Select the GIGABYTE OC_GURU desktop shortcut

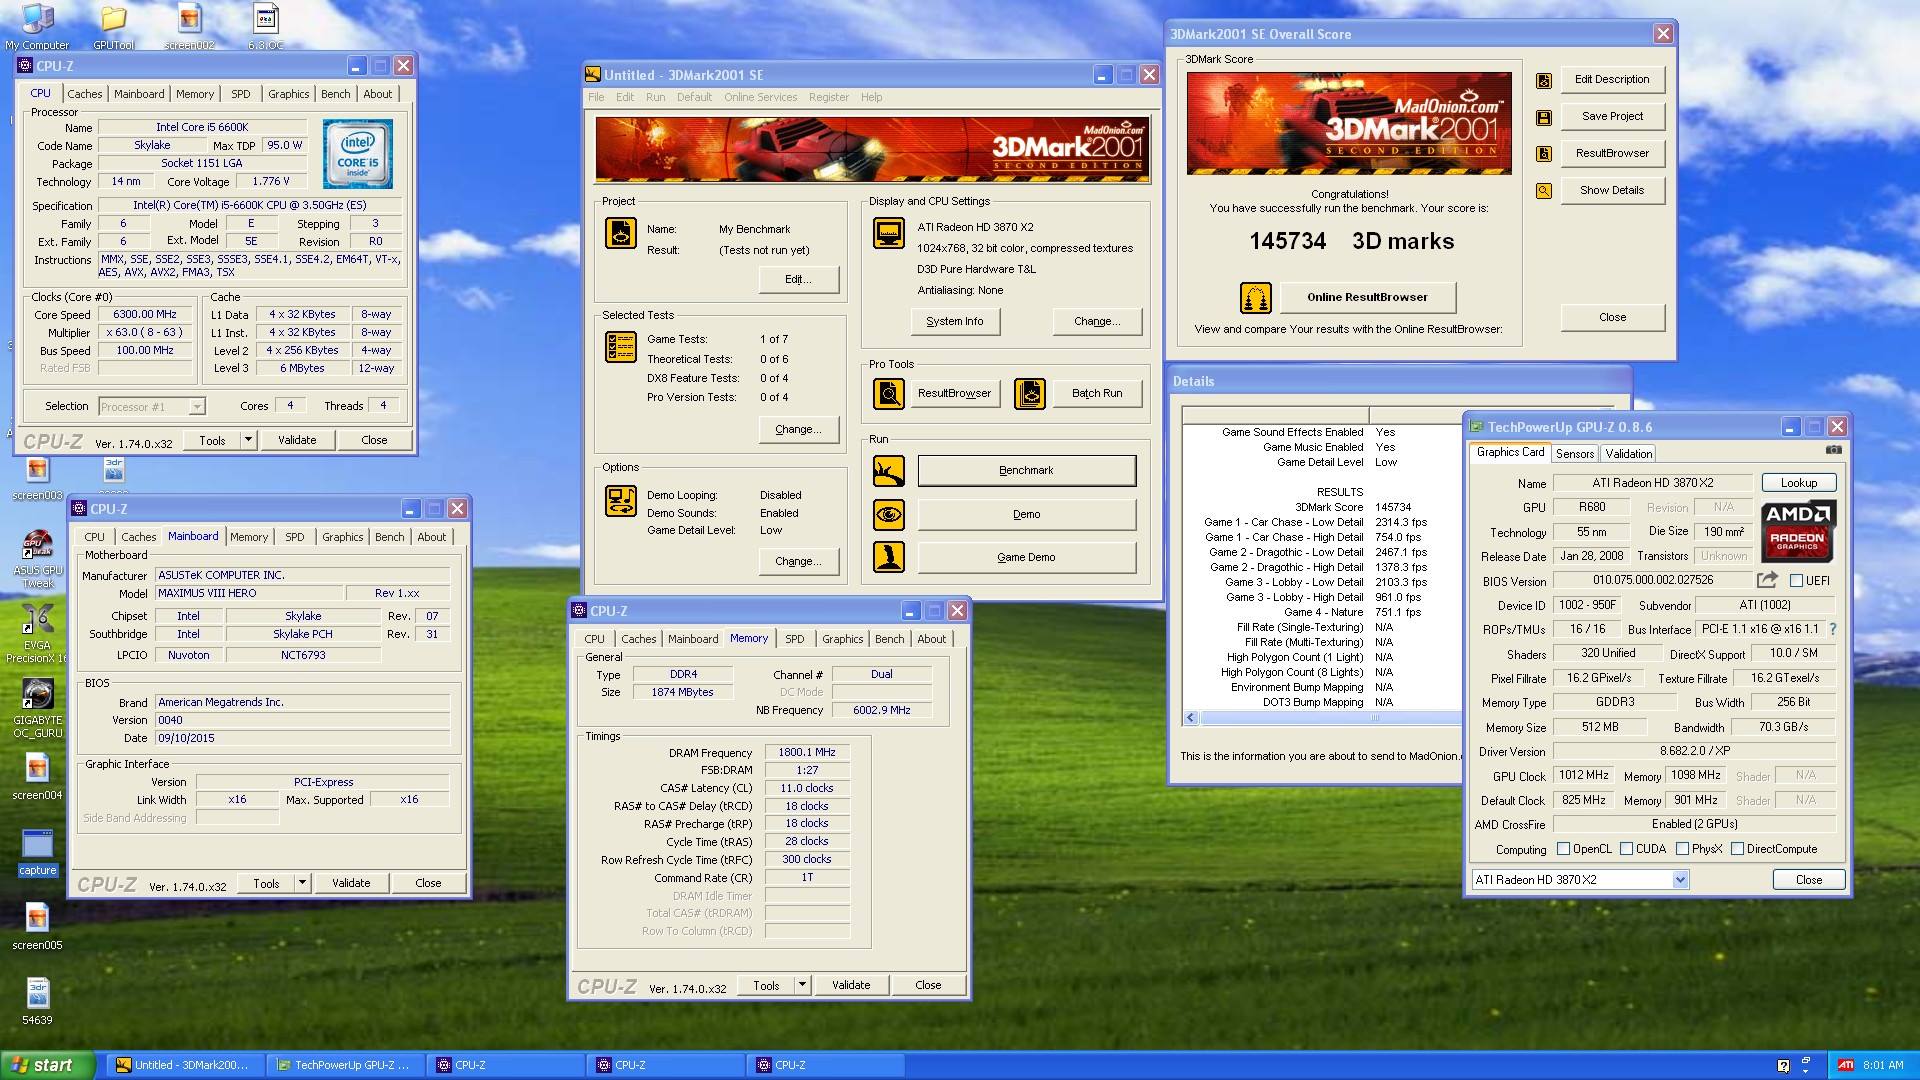pos(37,708)
